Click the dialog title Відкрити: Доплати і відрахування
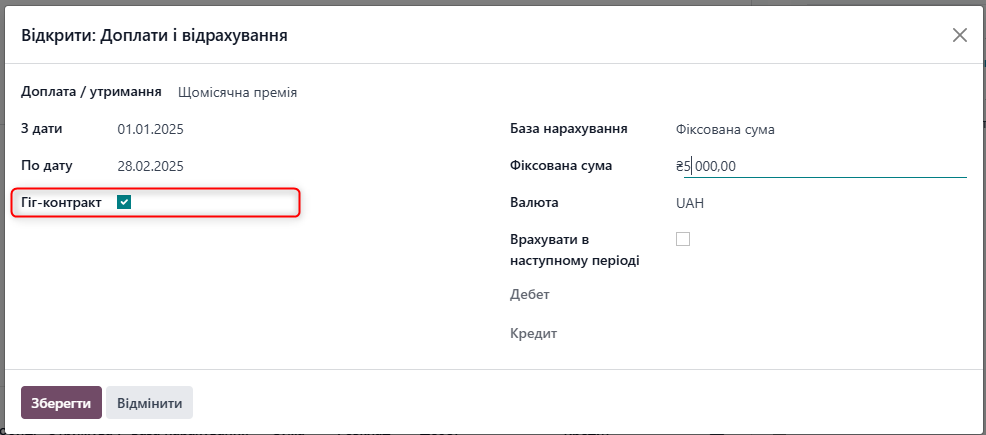986x435 pixels. point(155,35)
